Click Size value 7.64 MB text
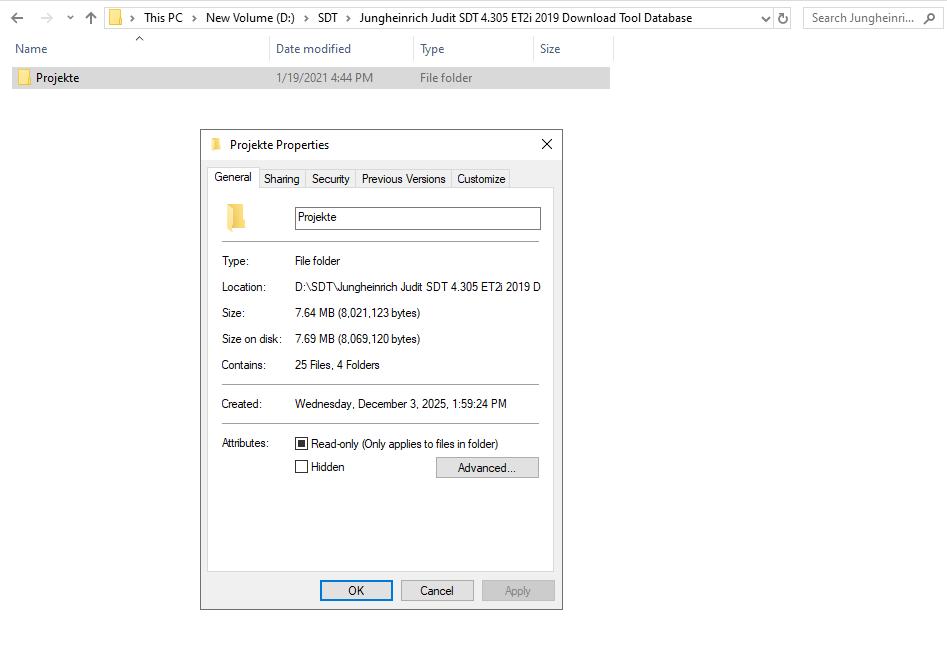Image resolution: width=947 pixels, height=645 pixels. coord(357,313)
